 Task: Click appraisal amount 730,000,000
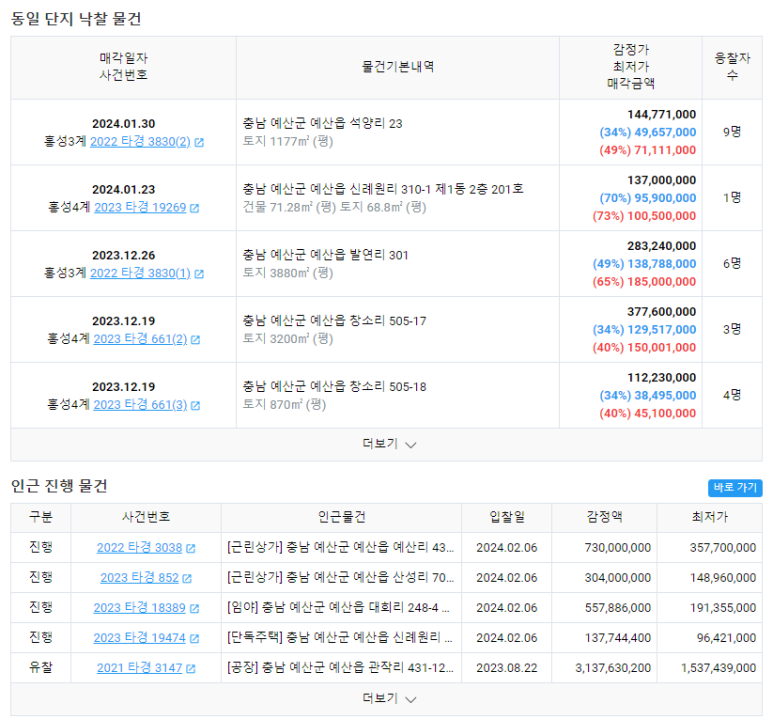(x=618, y=547)
